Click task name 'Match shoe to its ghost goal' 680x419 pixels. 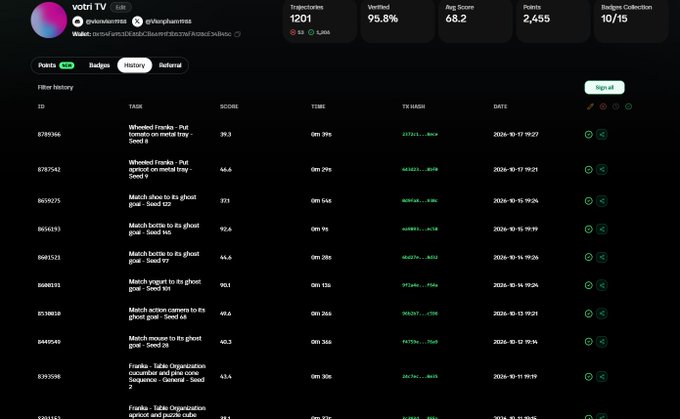(162, 200)
